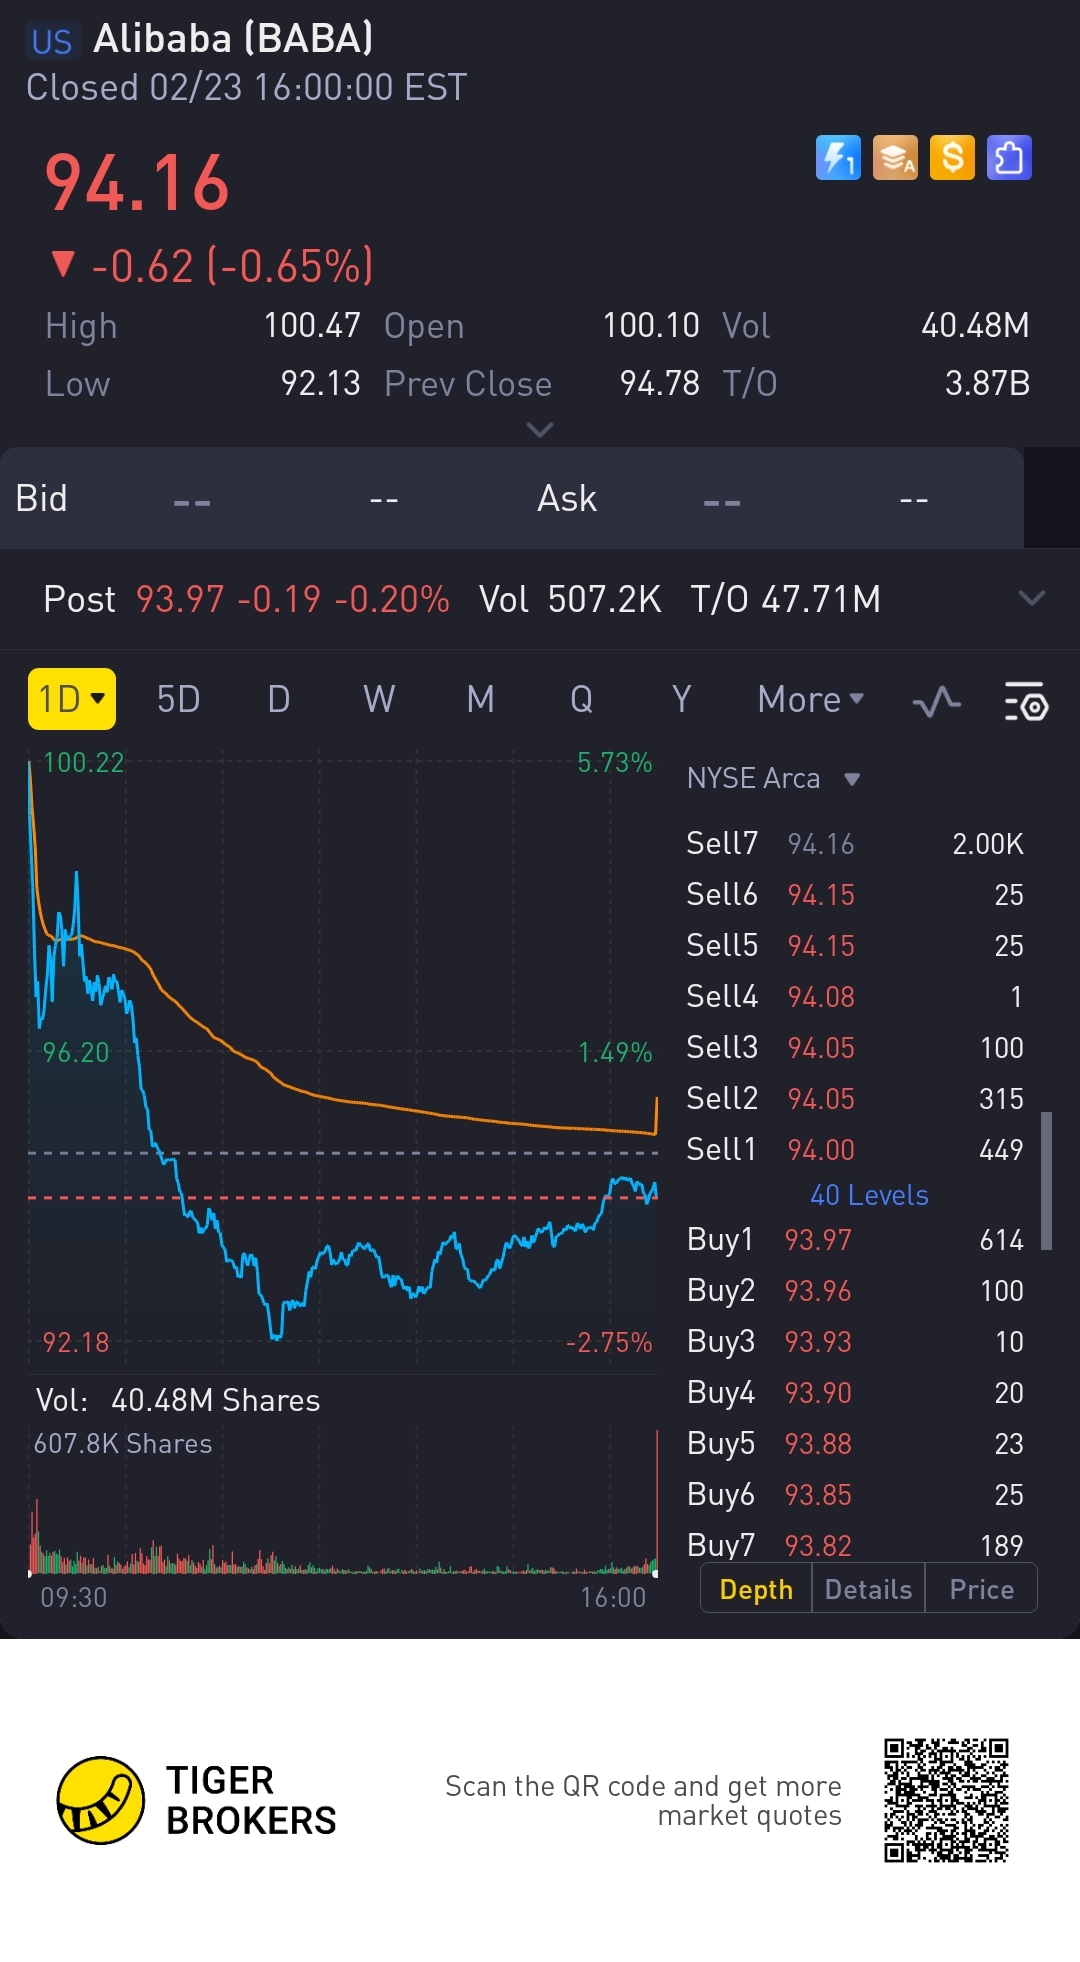Tap the US market badge
Image resolution: width=1080 pixels, height=1962 pixels.
pos(52,41)
